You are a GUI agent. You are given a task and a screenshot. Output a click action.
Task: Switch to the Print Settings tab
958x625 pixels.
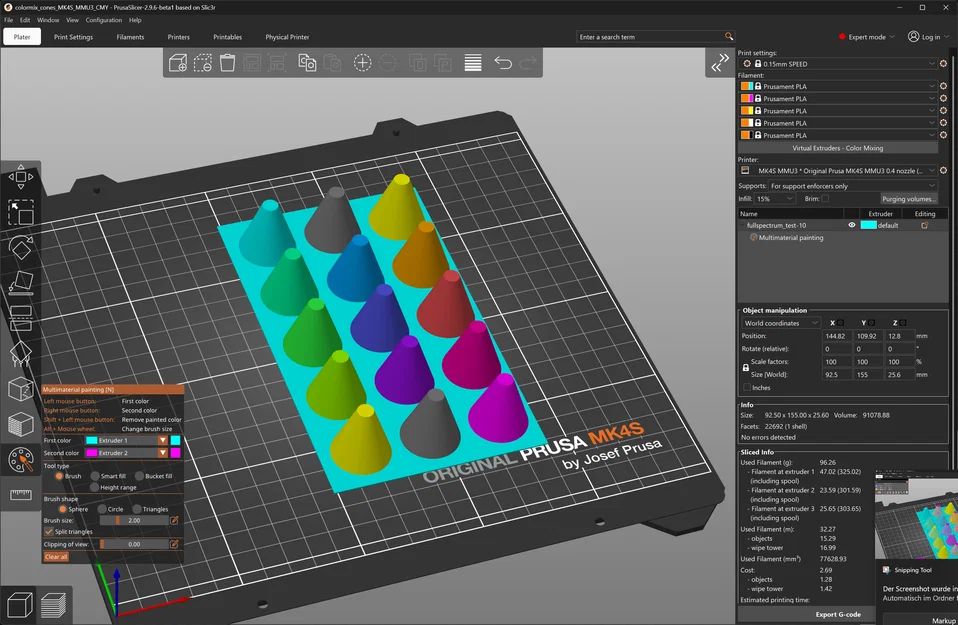point(73,37)
